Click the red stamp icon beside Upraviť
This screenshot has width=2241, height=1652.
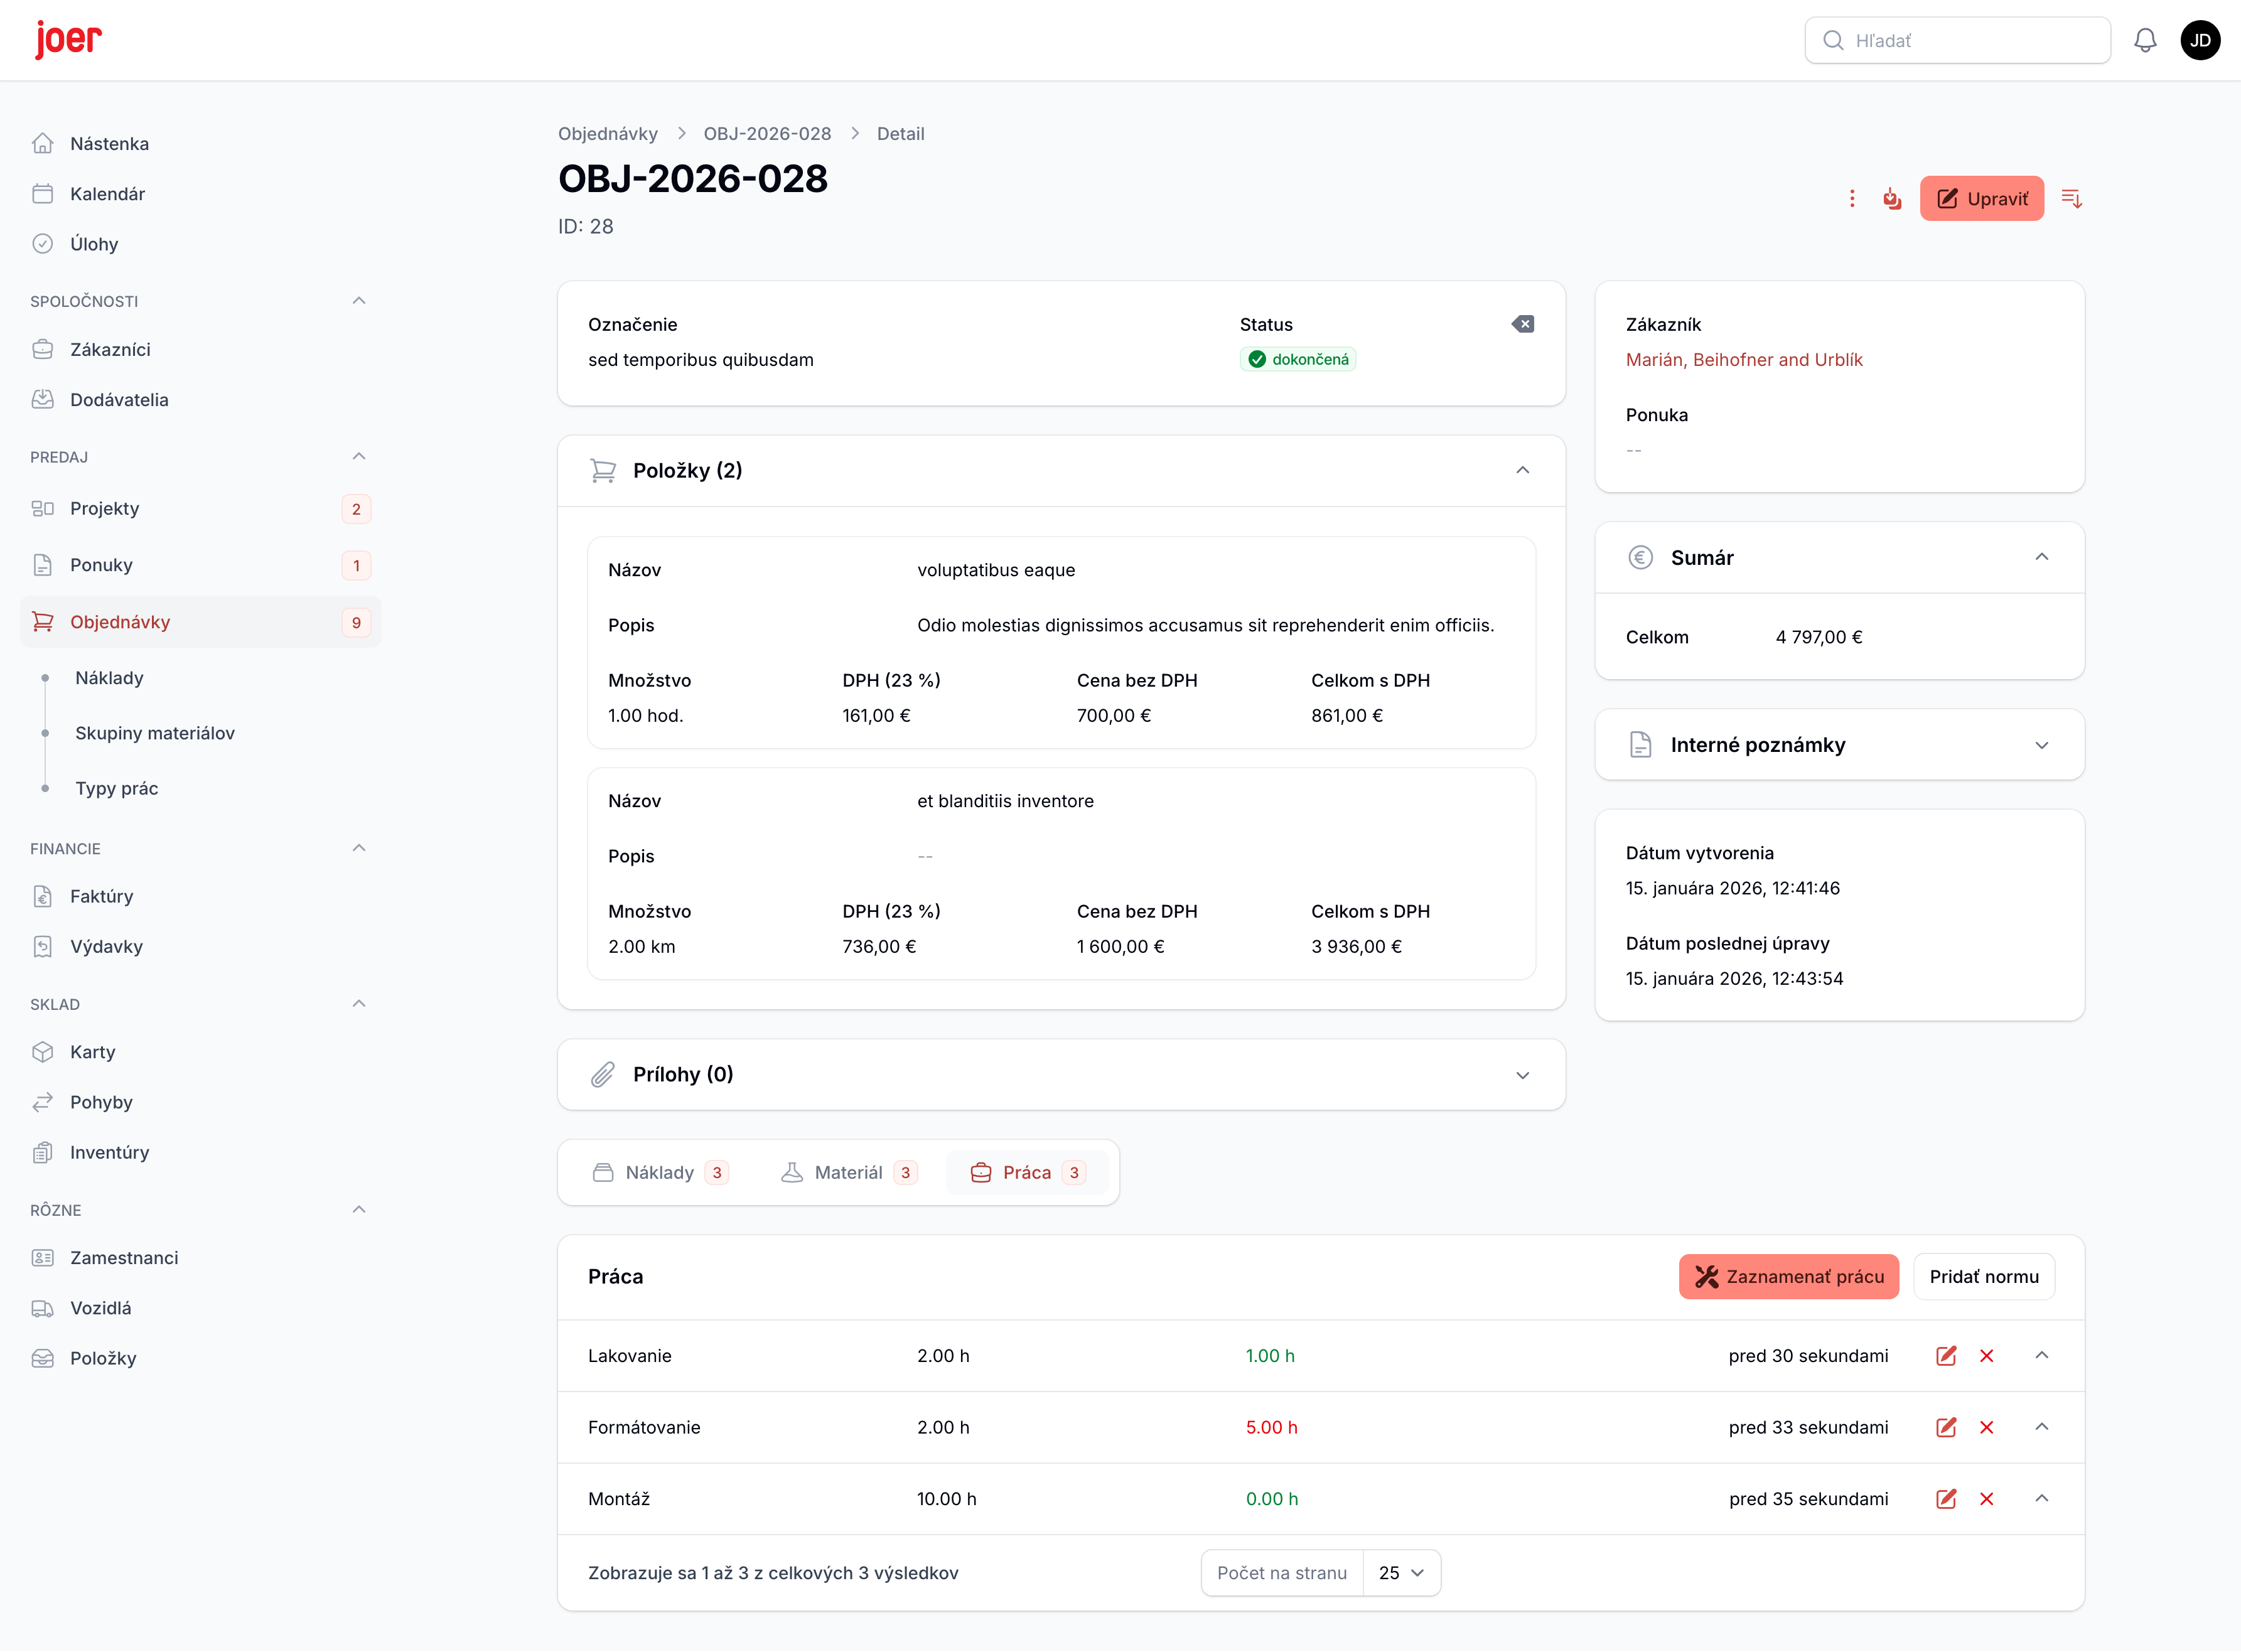pos(1891,199)
